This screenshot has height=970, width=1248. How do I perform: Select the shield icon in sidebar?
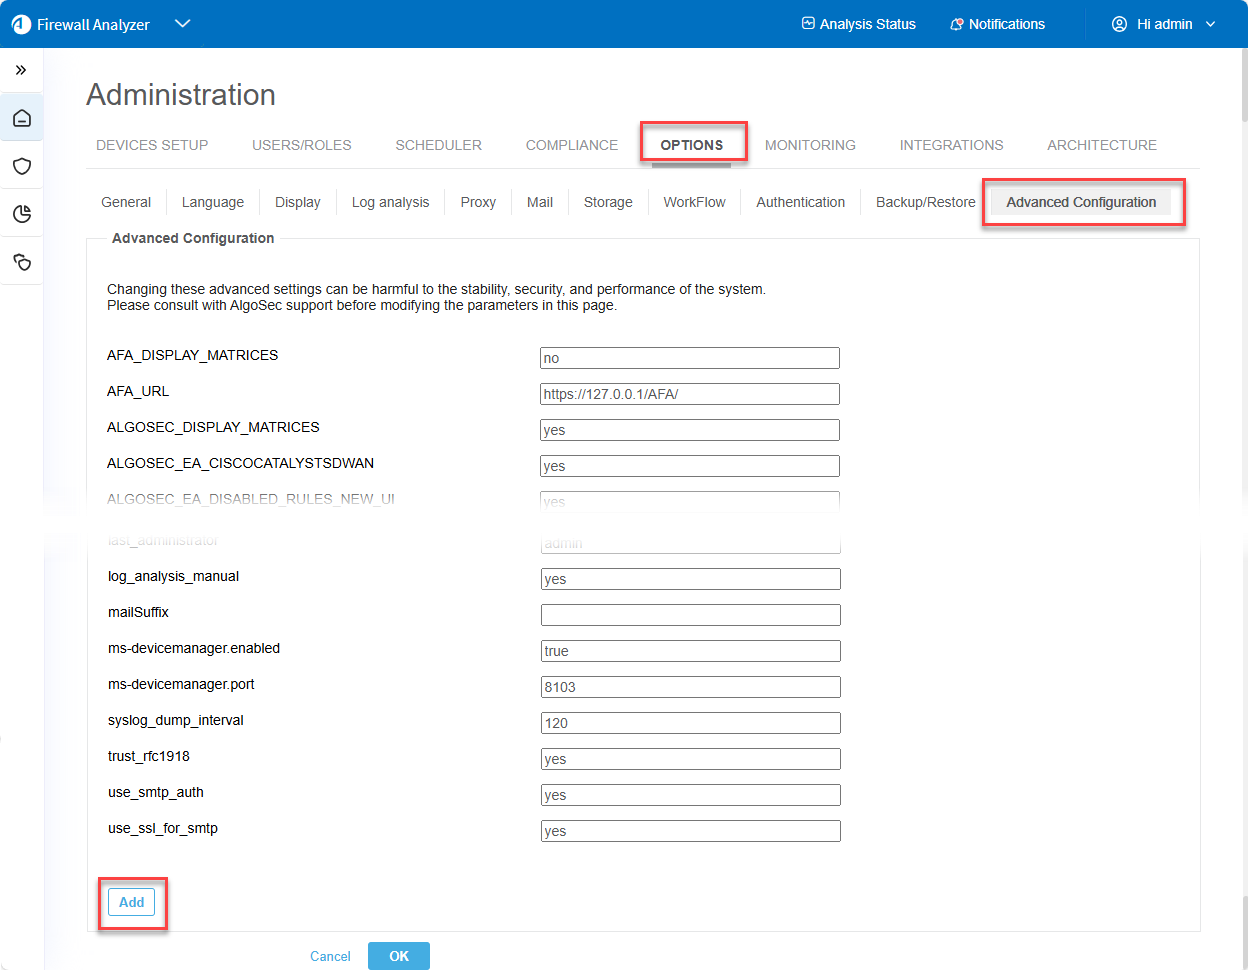pos(22,166)
